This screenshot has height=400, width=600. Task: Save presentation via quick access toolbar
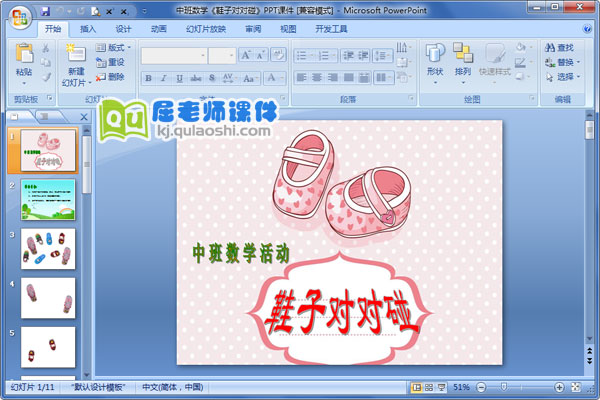(x=45, y=11)
